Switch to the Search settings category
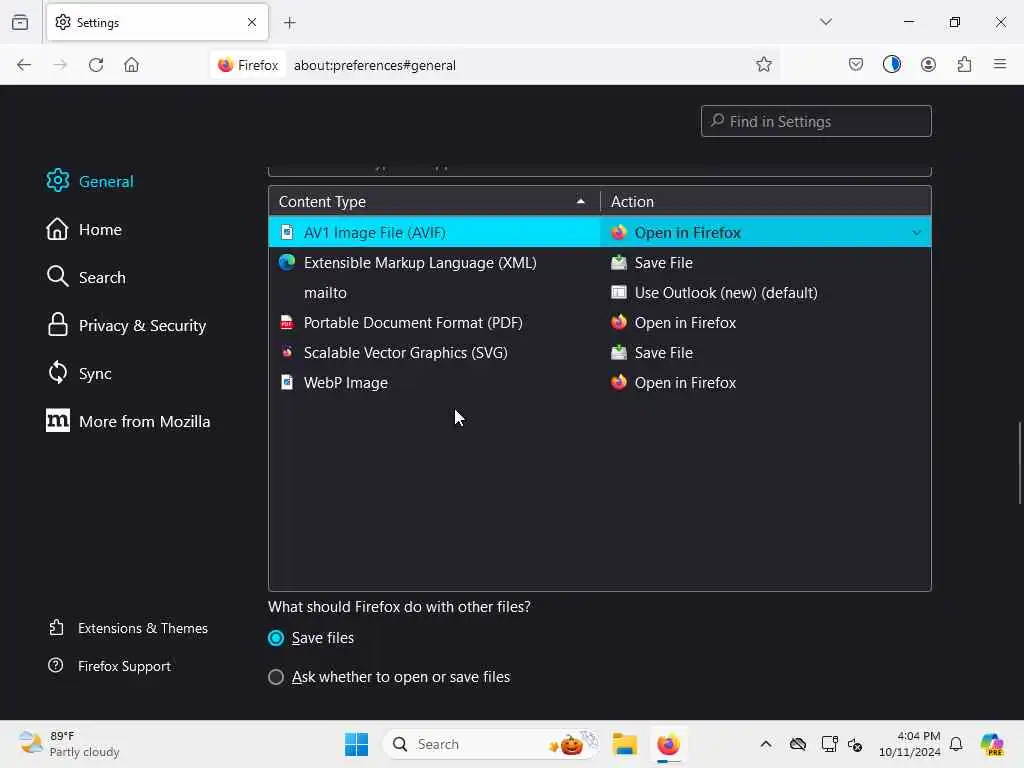The height and width of the screenshot is (768, 1024). point(86,277)
